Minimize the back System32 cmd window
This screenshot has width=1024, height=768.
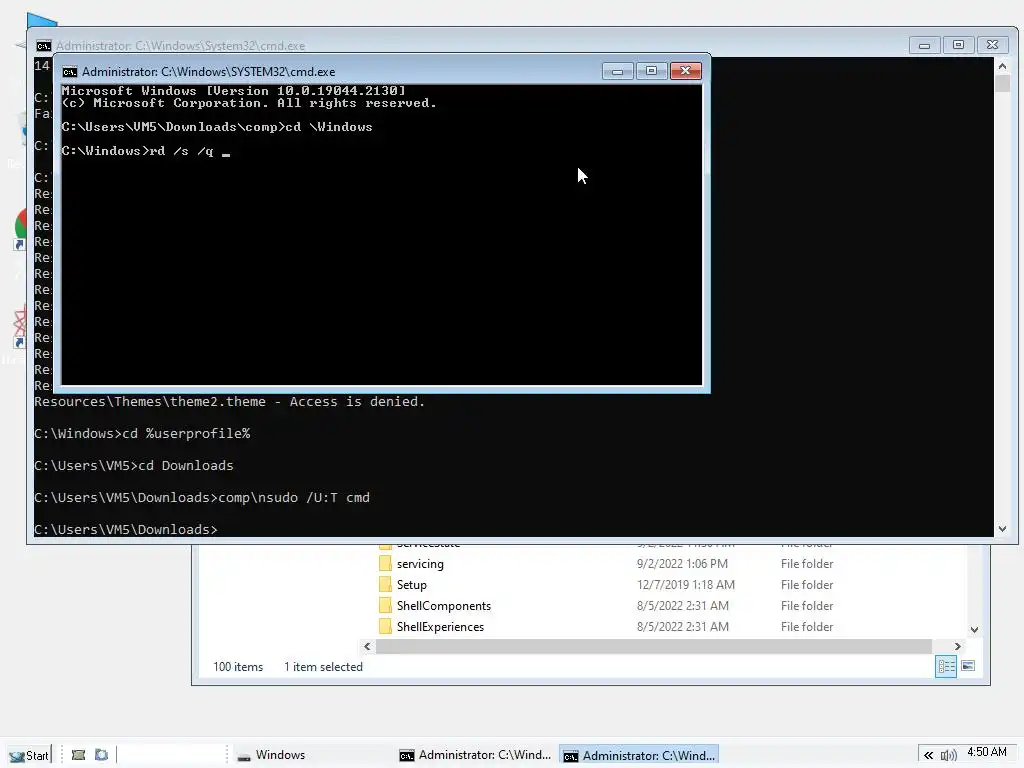924,45
